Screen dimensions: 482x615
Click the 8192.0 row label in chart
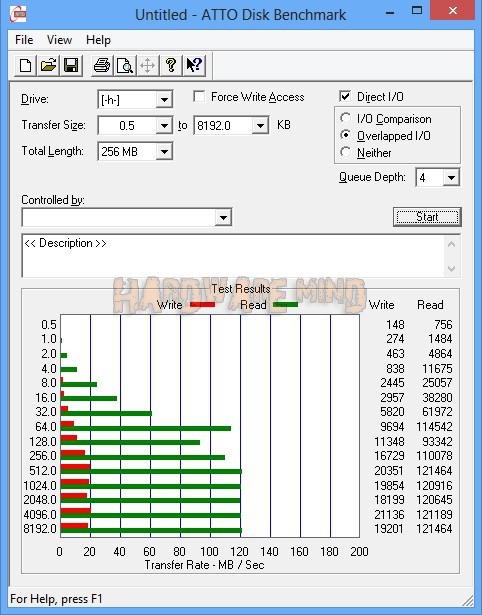40,528
